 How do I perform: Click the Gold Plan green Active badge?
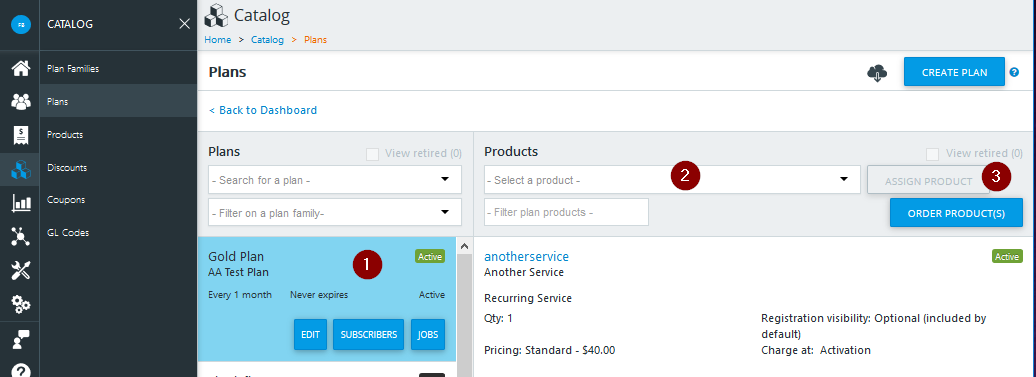[429, 256]
